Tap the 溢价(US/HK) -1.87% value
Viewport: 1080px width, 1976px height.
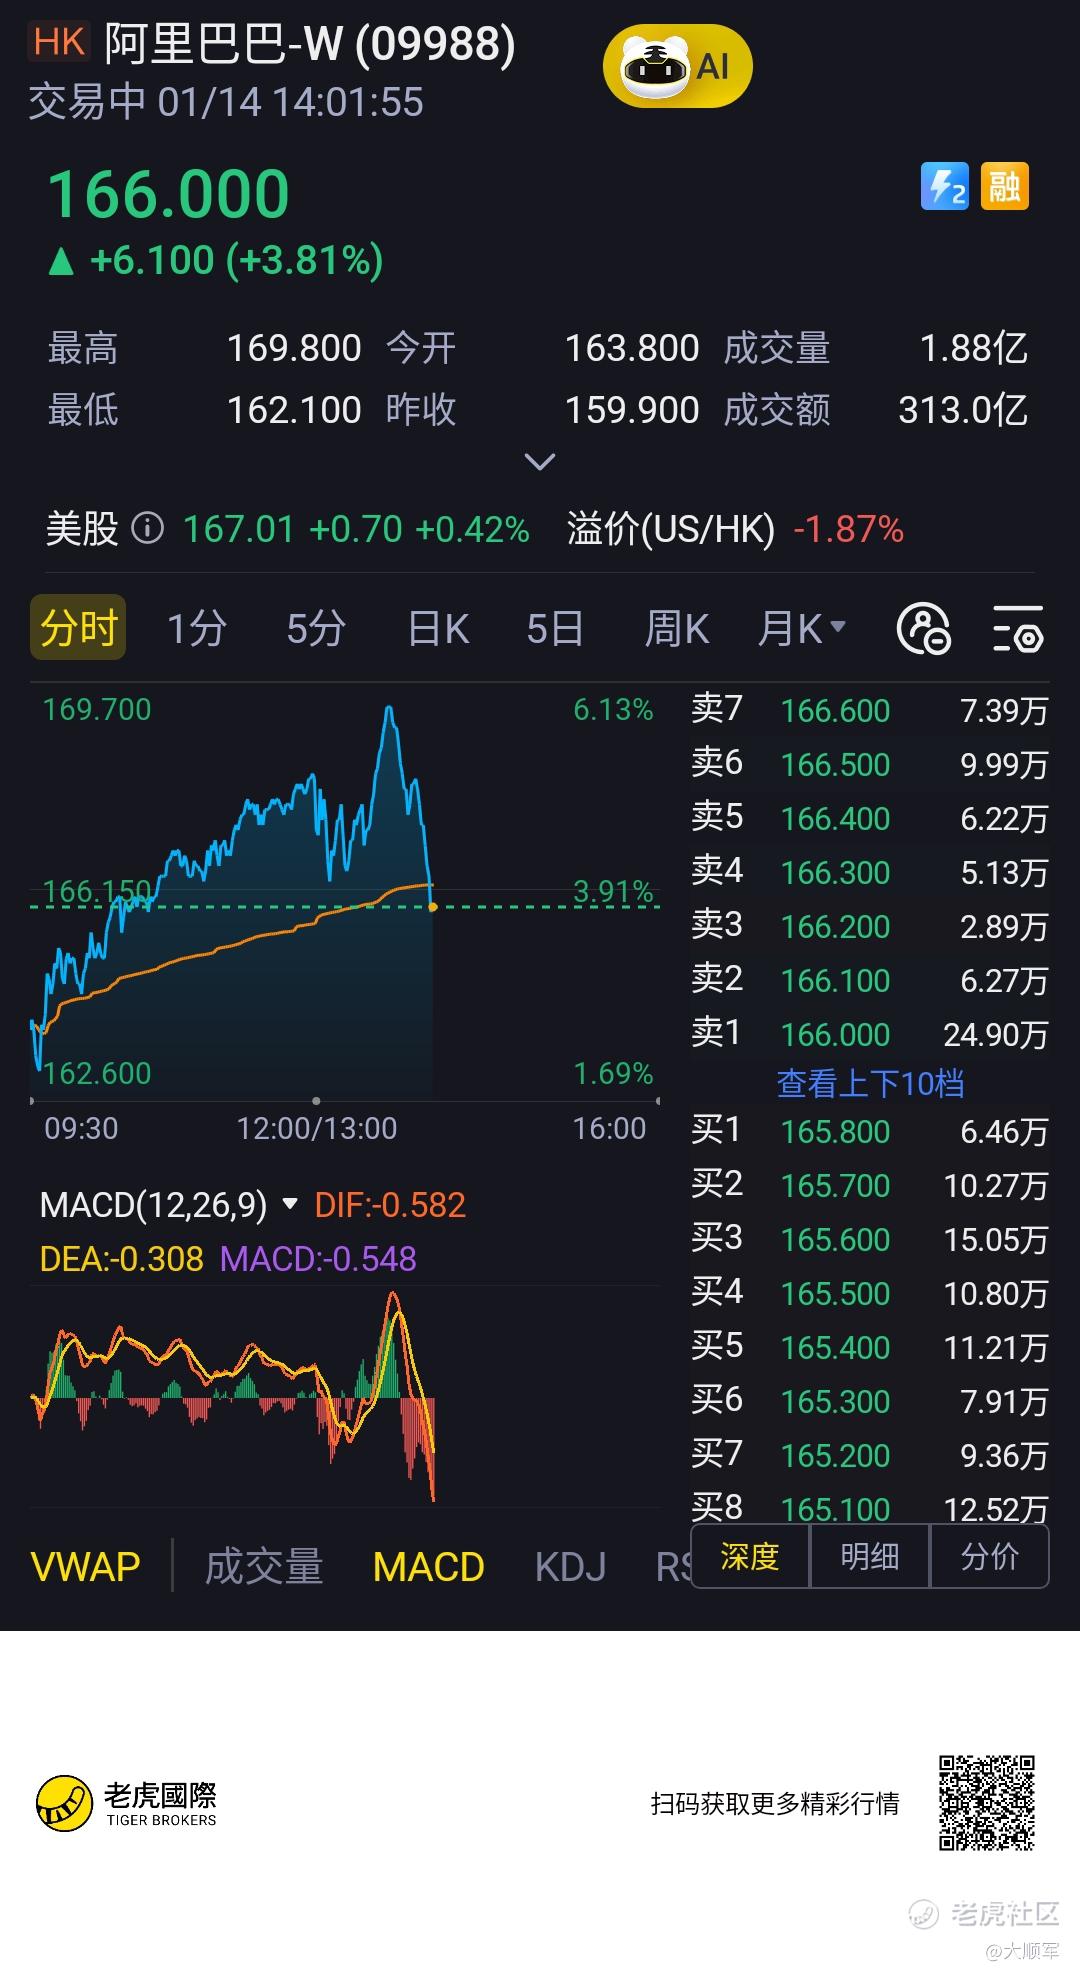[x=848, y=528]
